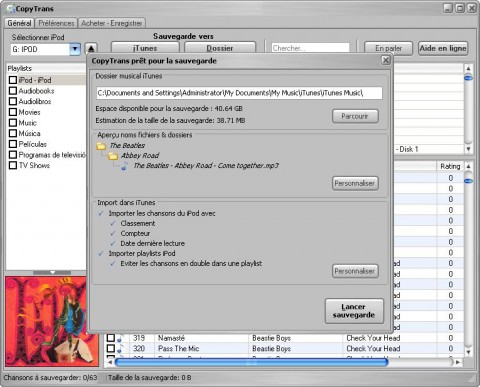Toggle the Classement import option

(113, 223)
